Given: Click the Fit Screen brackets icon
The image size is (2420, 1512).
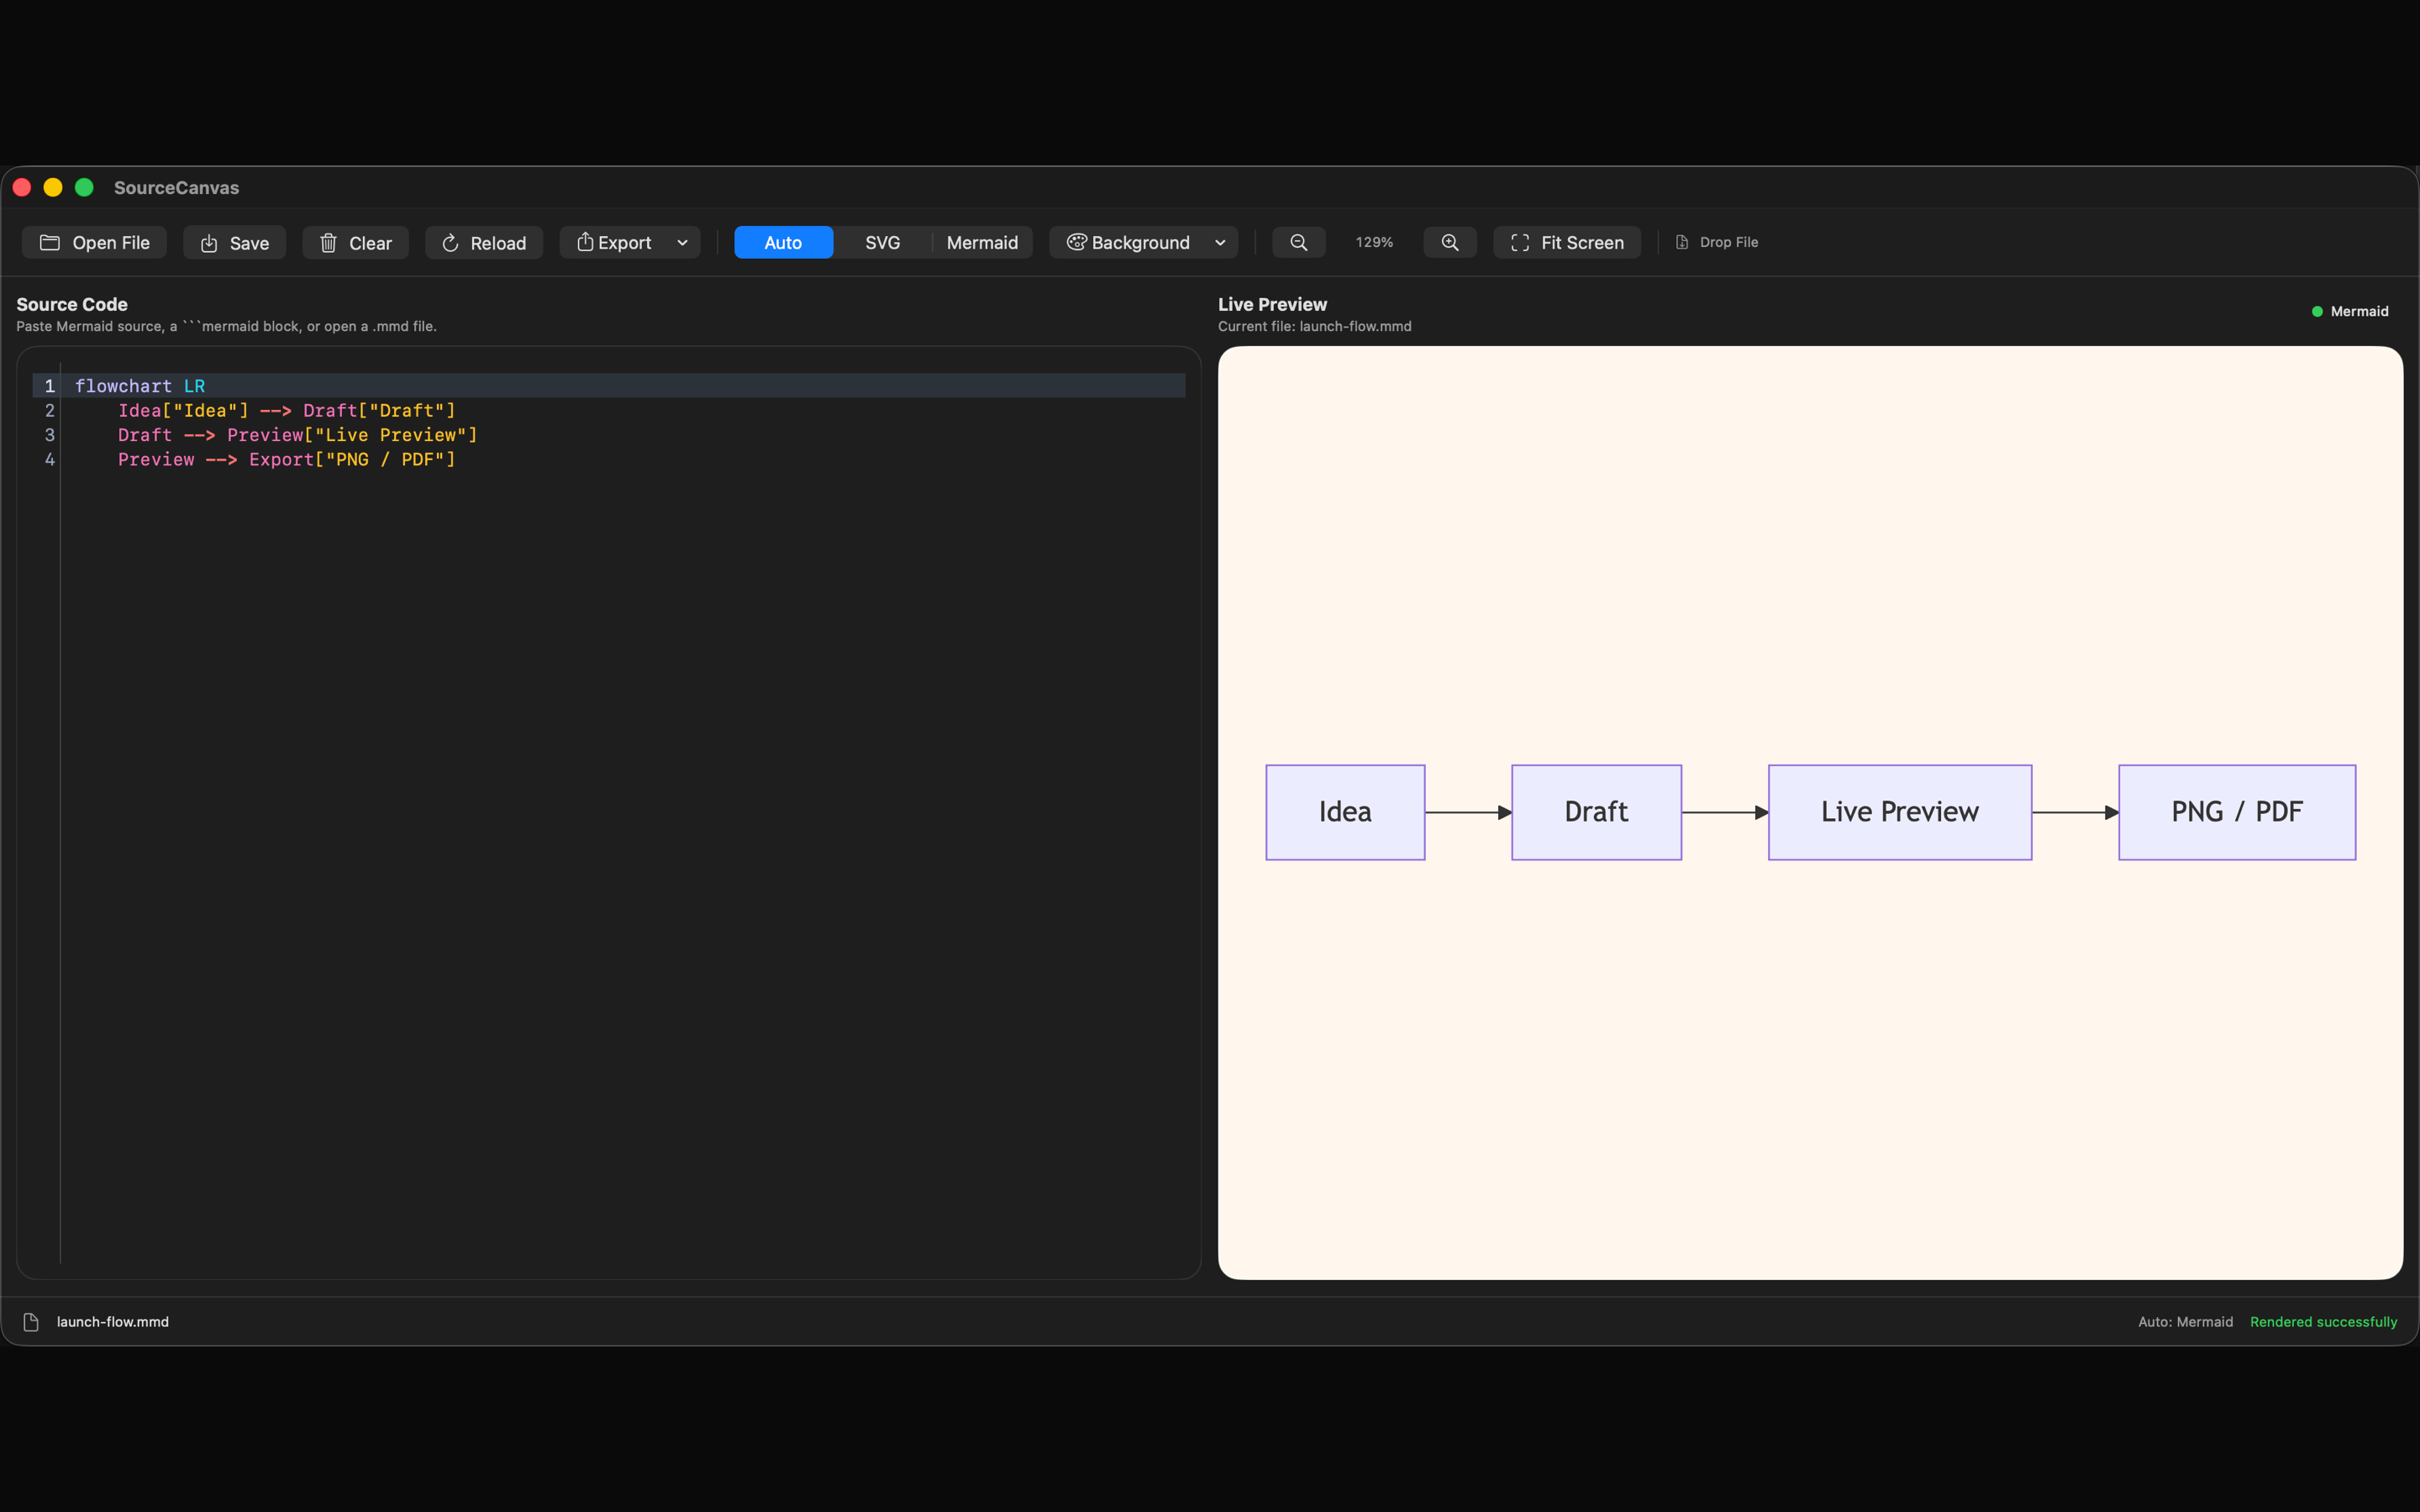Looking at the screenshot, I should pyautogui.click(x=1520, y=243).
